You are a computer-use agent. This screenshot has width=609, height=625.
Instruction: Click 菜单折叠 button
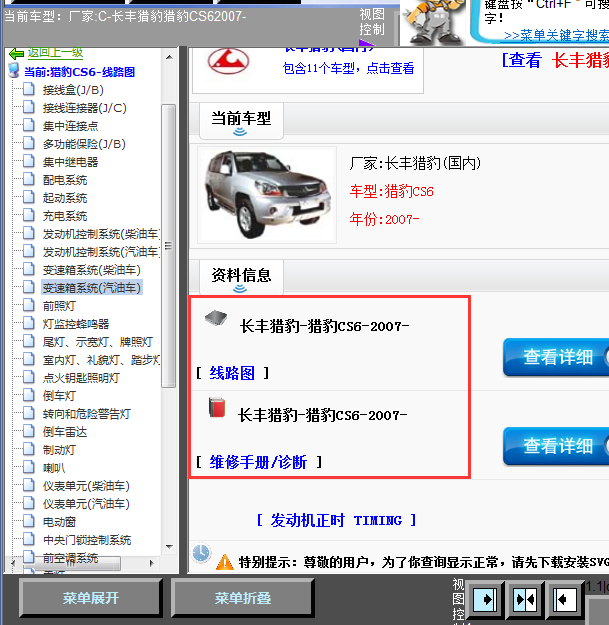[243, 598]
